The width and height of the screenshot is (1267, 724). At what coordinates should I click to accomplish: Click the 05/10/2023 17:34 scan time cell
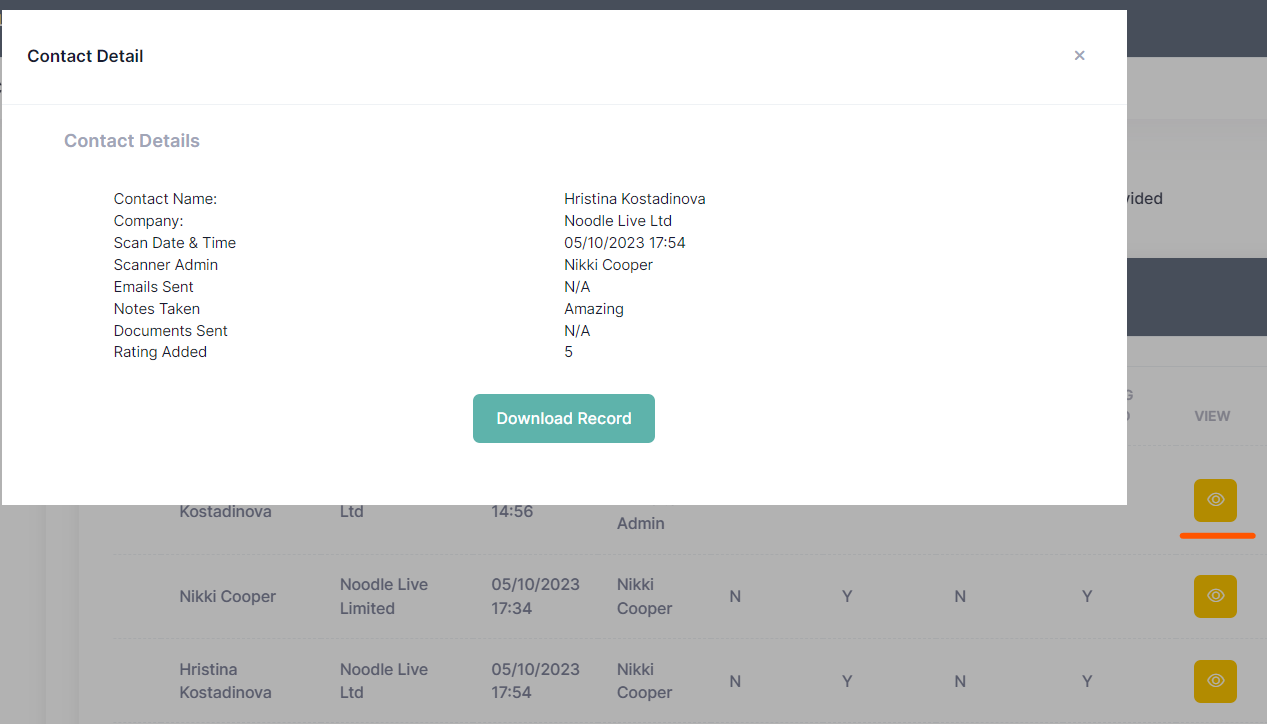click(x=535, y=596)
